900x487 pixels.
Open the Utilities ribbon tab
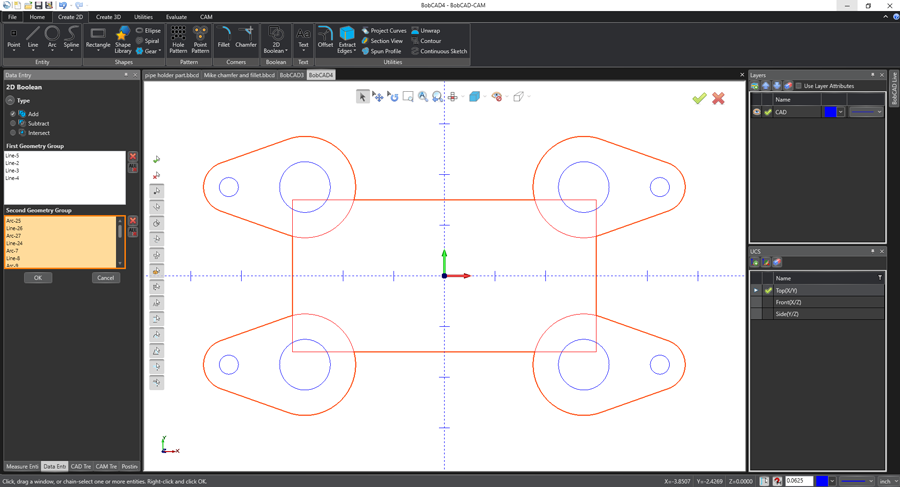143,17
